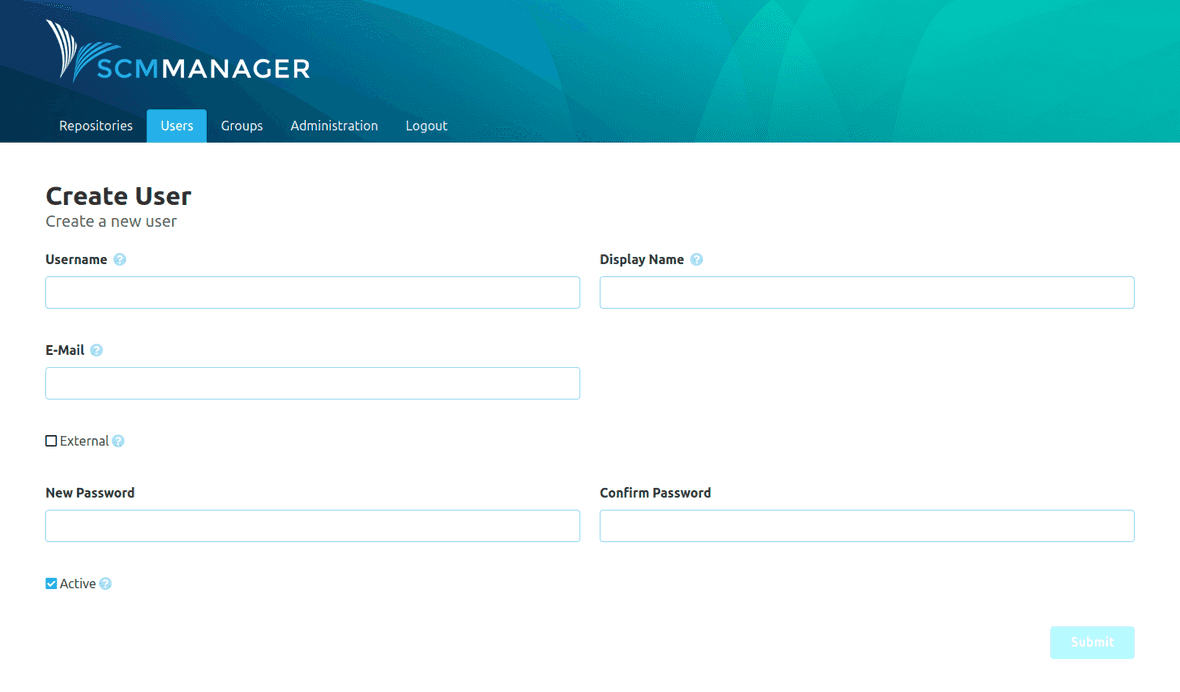Image resolution: width=1180 pixels, height=692 pixels.
Task: Click the help icon beside Display Name
Action: pos(696,259)
